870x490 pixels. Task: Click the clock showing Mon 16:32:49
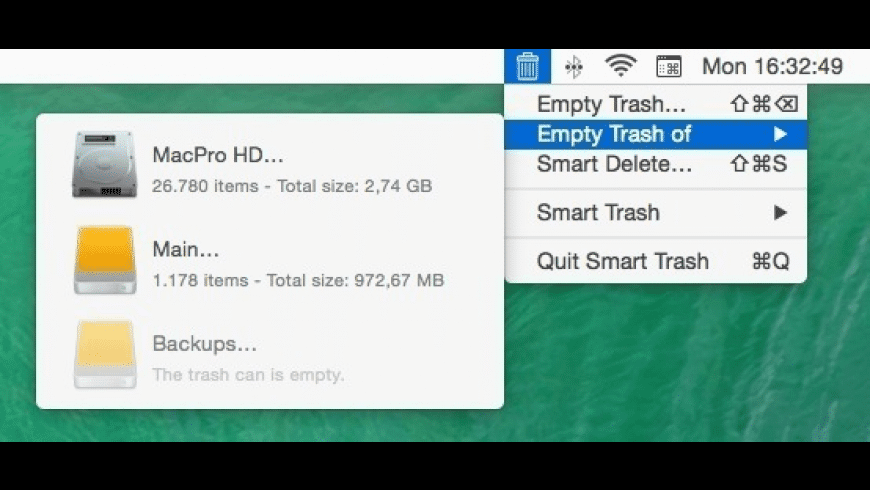tap(772, 67)
